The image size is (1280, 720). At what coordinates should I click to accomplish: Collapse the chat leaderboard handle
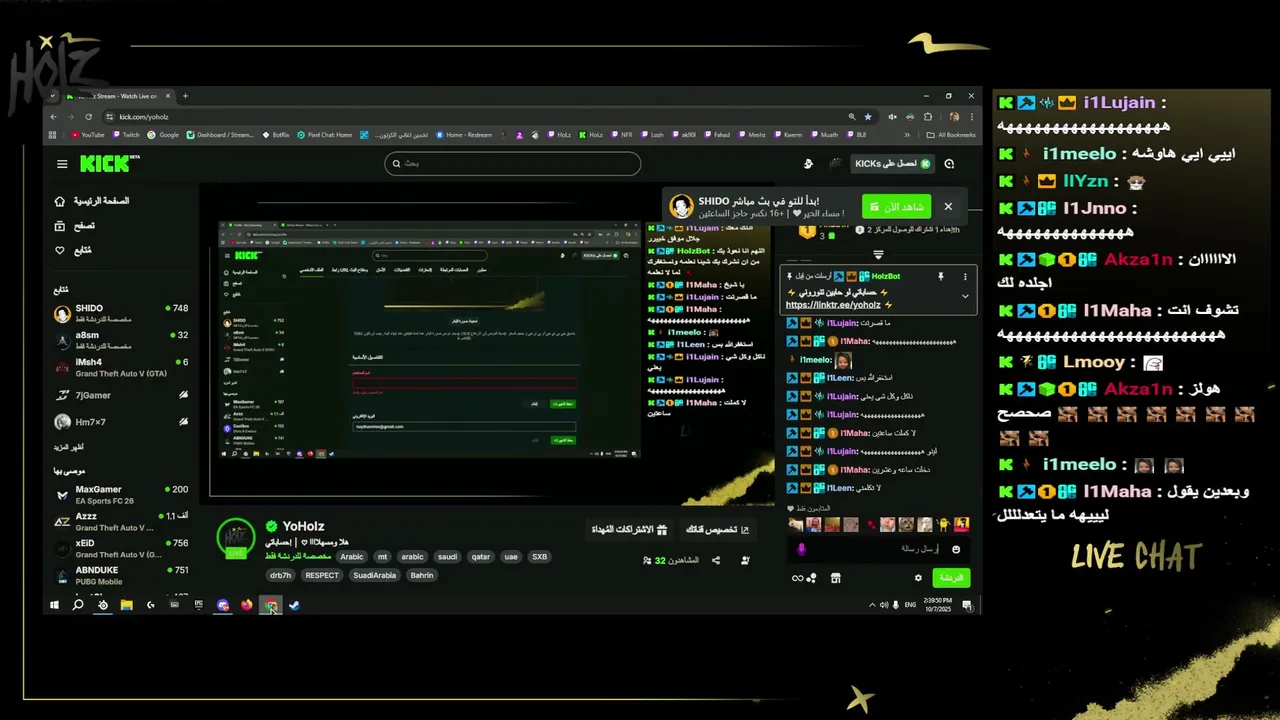point(878,255)
